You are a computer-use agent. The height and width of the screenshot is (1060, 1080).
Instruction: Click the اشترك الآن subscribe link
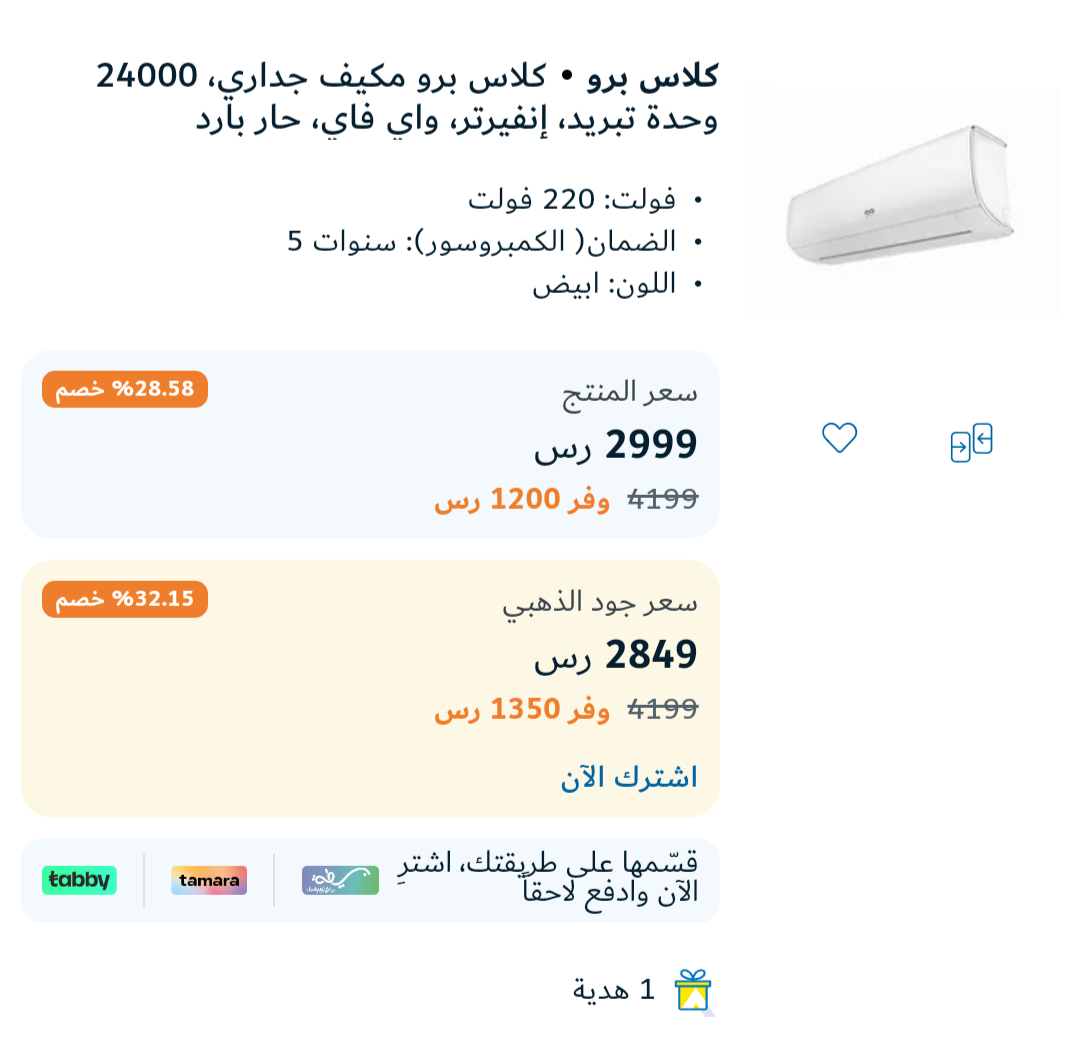(629, 777)
